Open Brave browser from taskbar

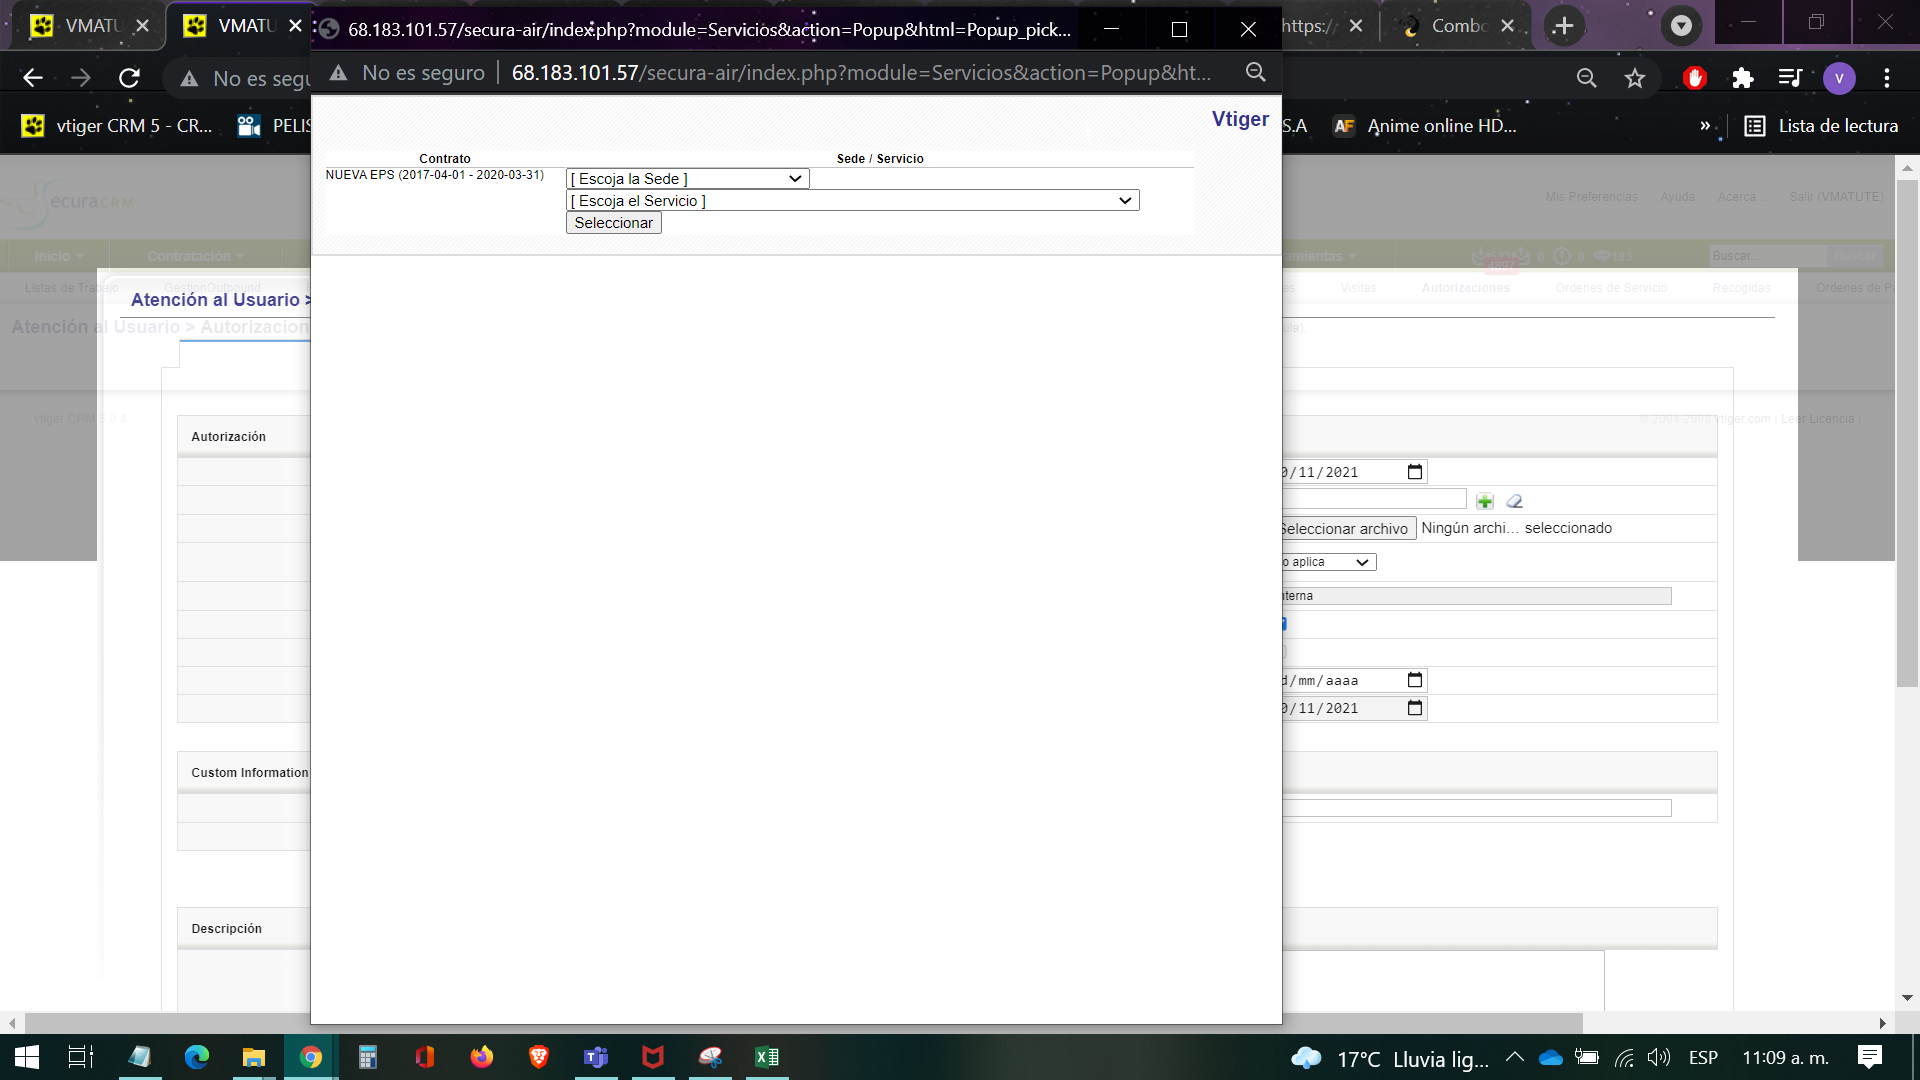539,1057
